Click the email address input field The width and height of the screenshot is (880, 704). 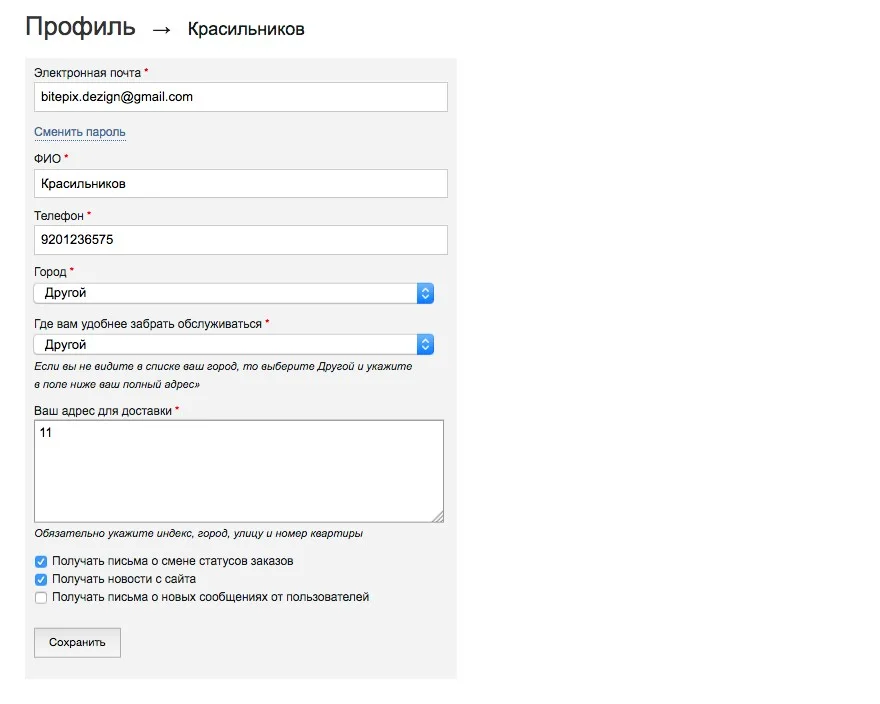pos(240,97)
